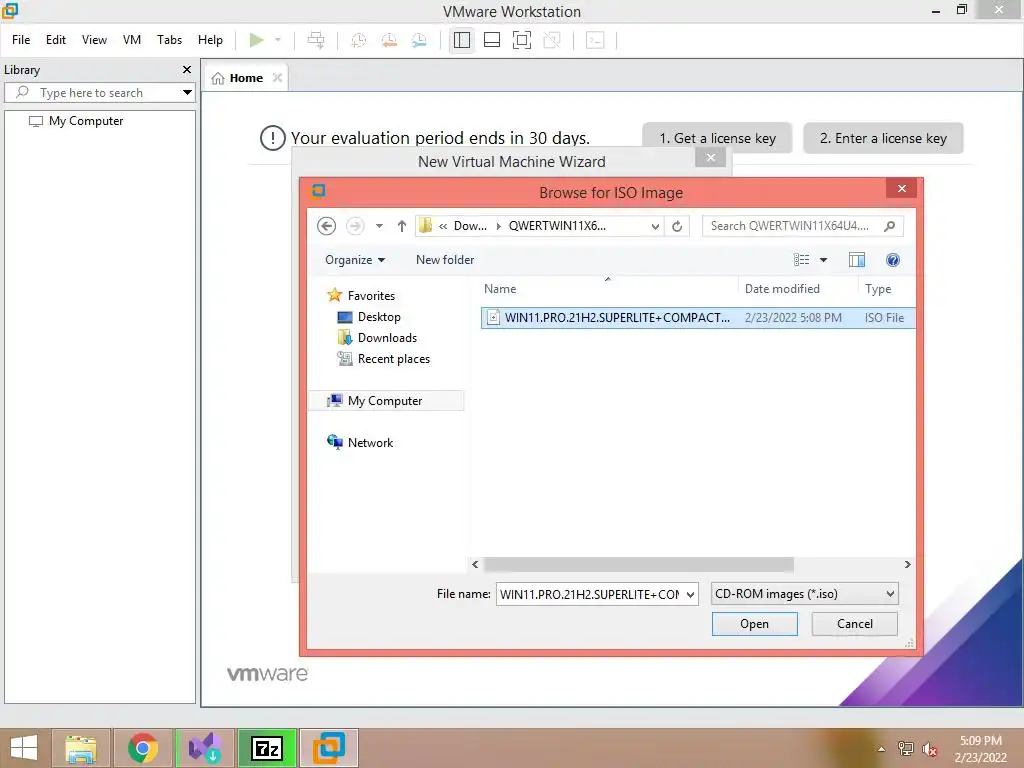Open the File menu

(x=21, y=40)
